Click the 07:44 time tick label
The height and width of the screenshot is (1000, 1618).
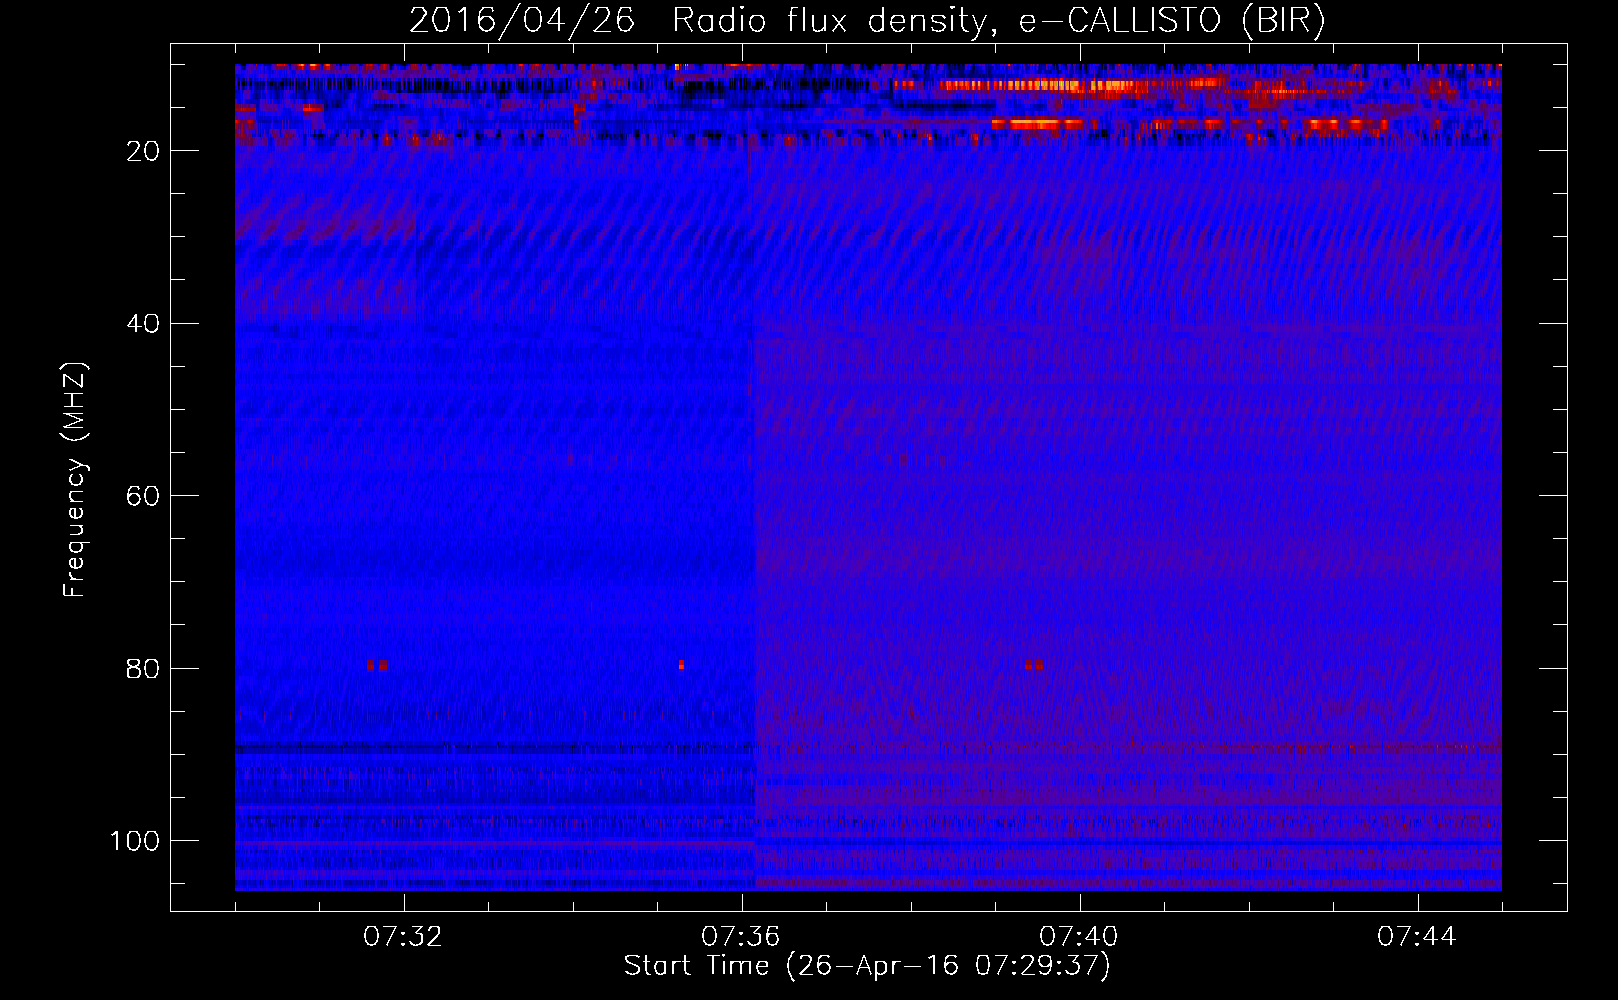[1417, 937]
